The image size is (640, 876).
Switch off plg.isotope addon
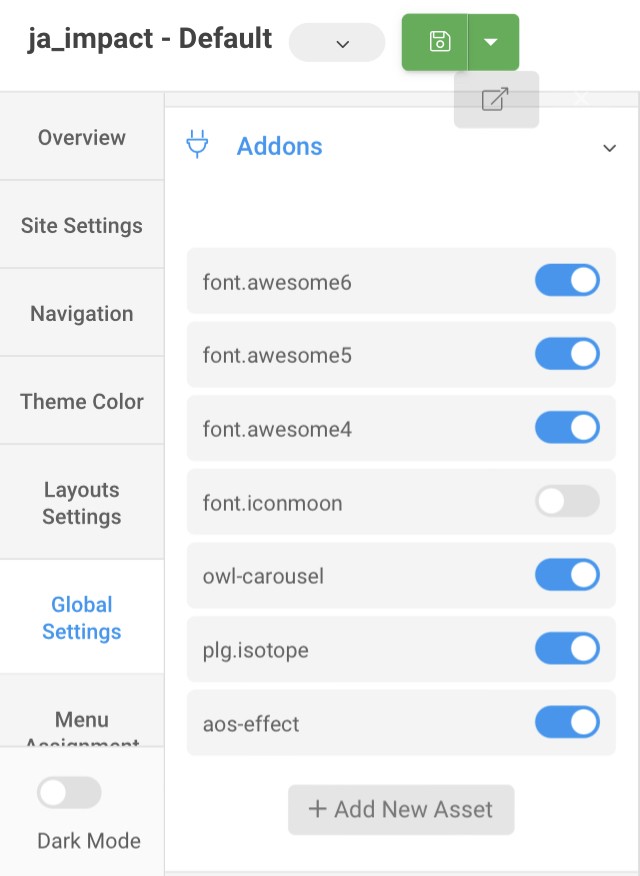click(x=567, y=649)
